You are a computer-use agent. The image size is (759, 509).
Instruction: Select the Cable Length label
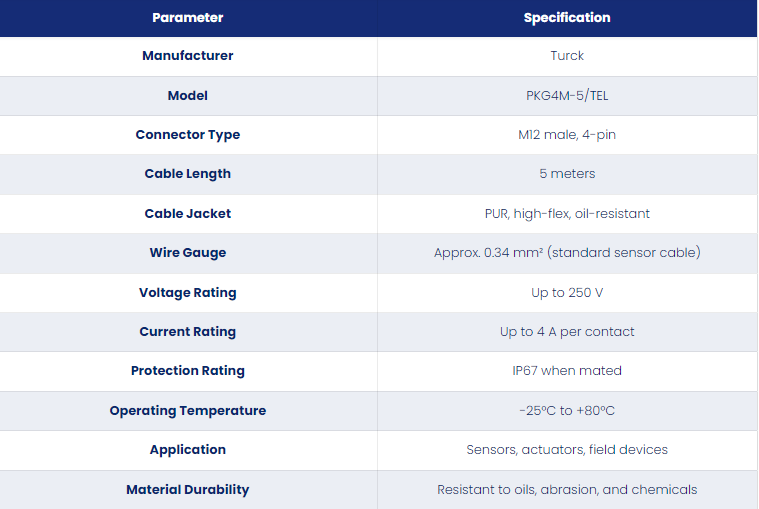pyautogui.click(x=188, y=174)
